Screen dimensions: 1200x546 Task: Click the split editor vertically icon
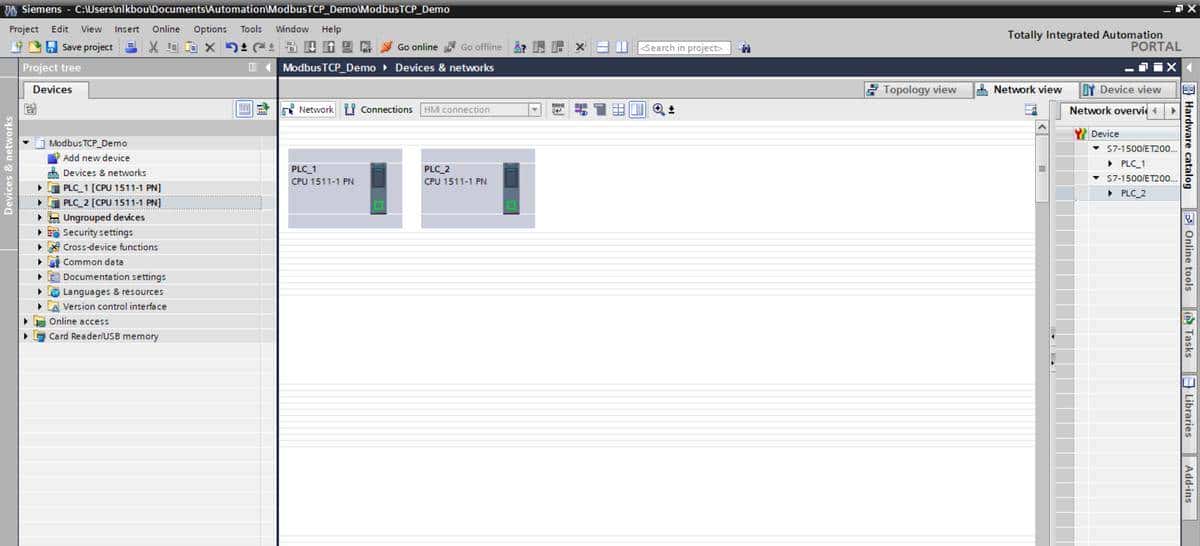point(621,47)
